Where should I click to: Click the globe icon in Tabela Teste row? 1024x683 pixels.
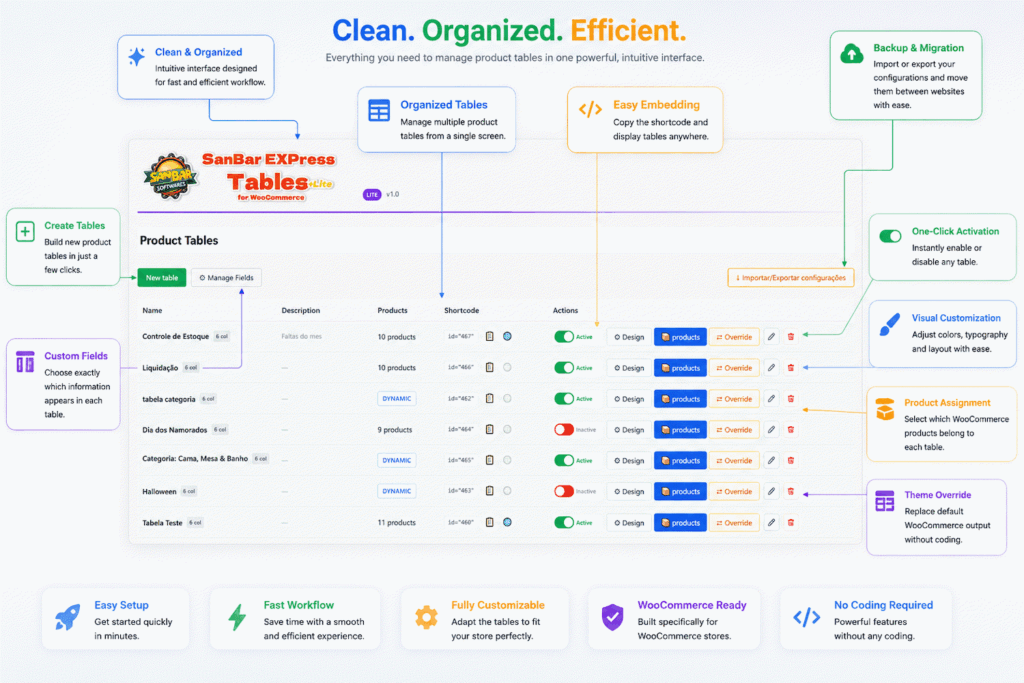(x=507, y=522)
